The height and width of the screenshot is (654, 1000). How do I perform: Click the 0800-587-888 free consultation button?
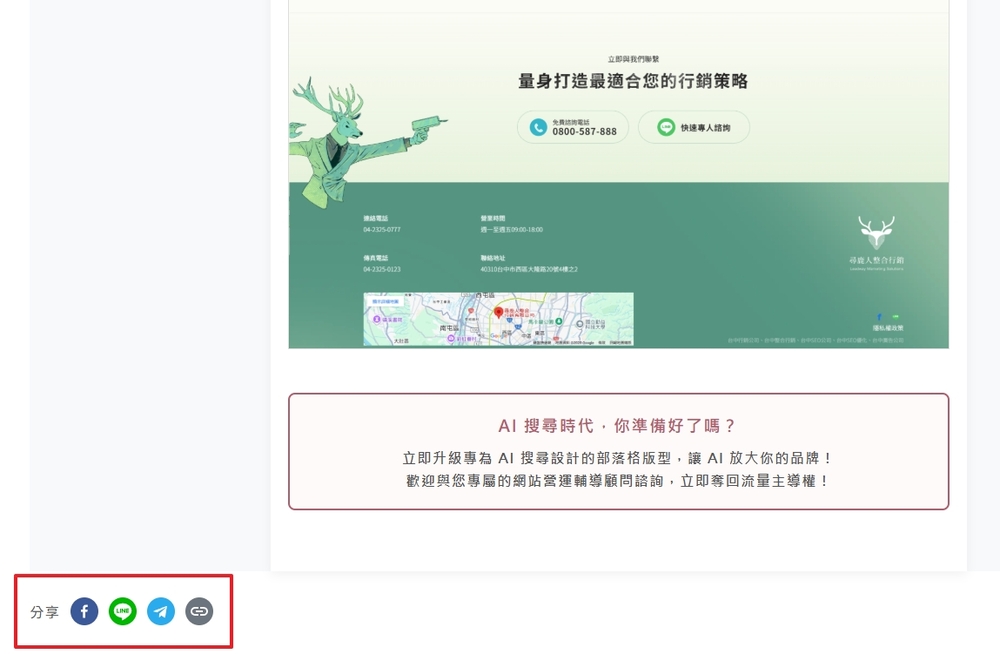coord(573,127)
